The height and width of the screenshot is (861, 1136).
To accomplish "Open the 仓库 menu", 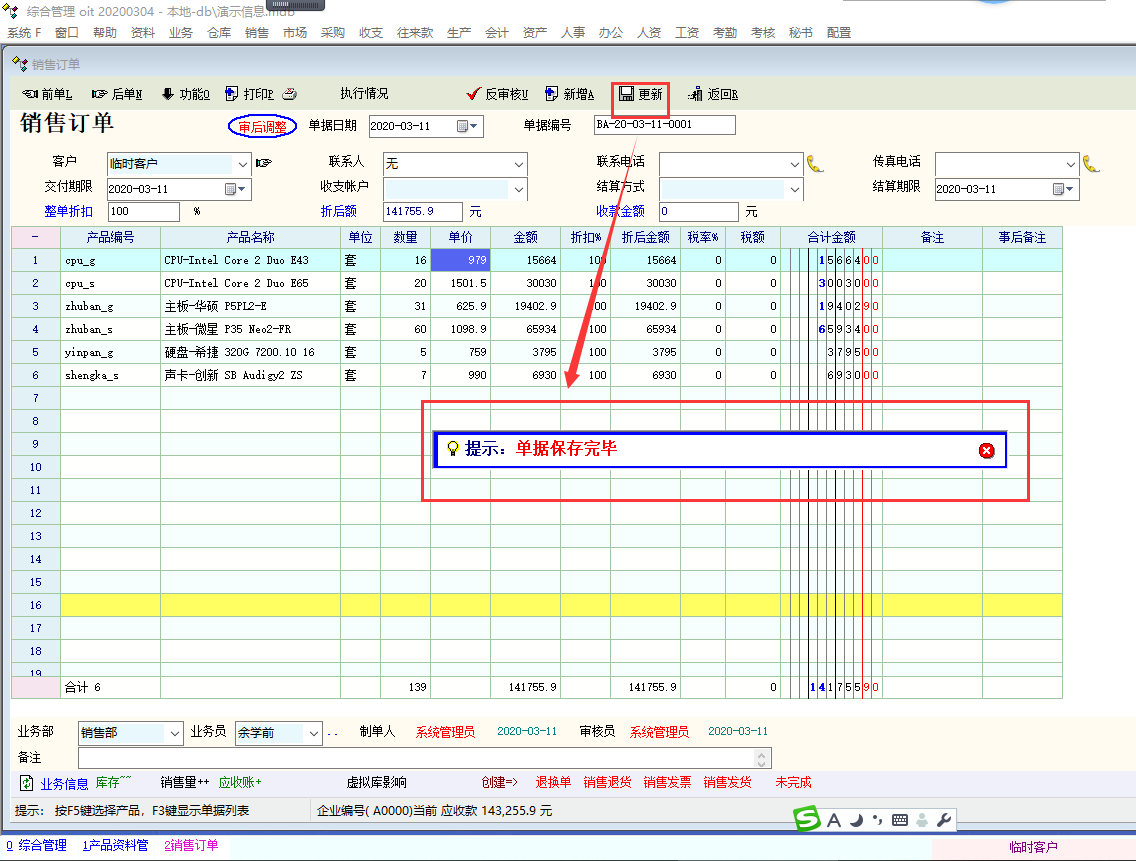I will [219, 32].
